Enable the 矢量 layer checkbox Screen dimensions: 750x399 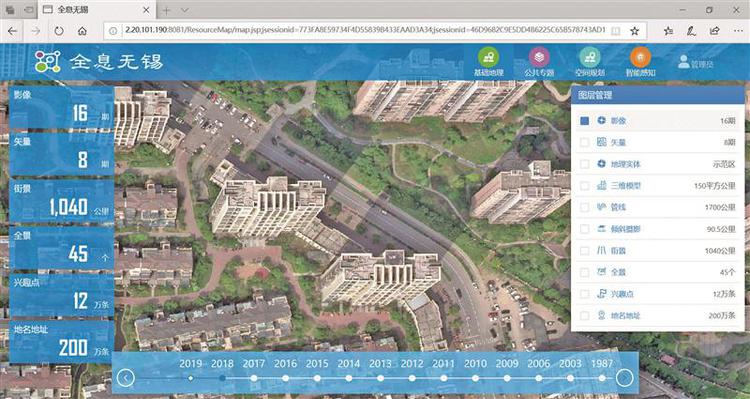click(x=585, y=143)
